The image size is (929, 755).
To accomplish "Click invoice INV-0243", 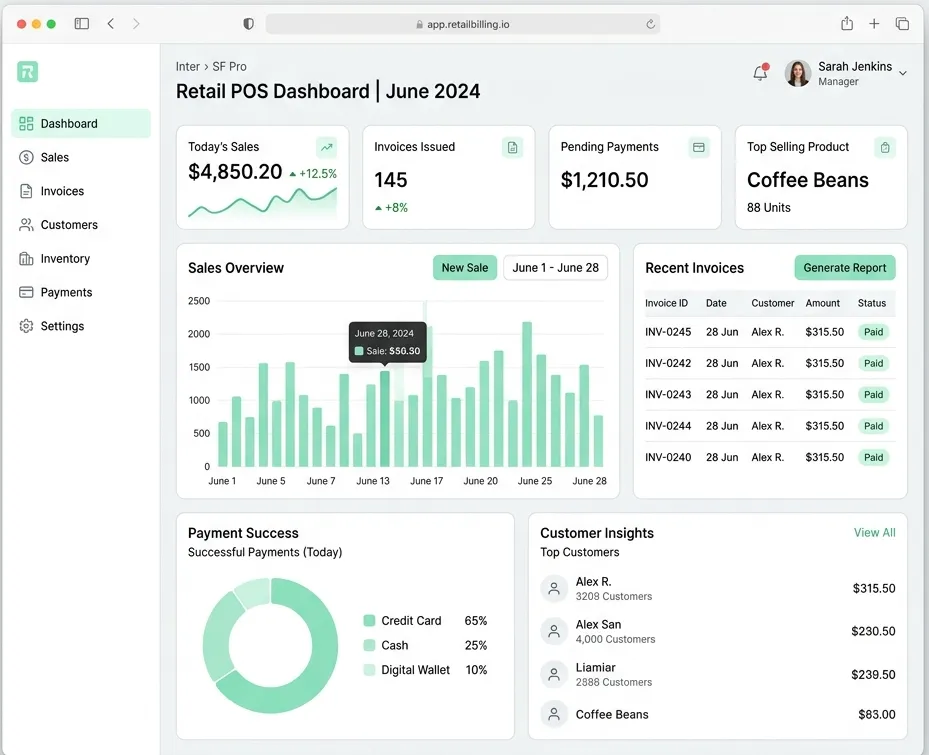I will coord(668,395).
